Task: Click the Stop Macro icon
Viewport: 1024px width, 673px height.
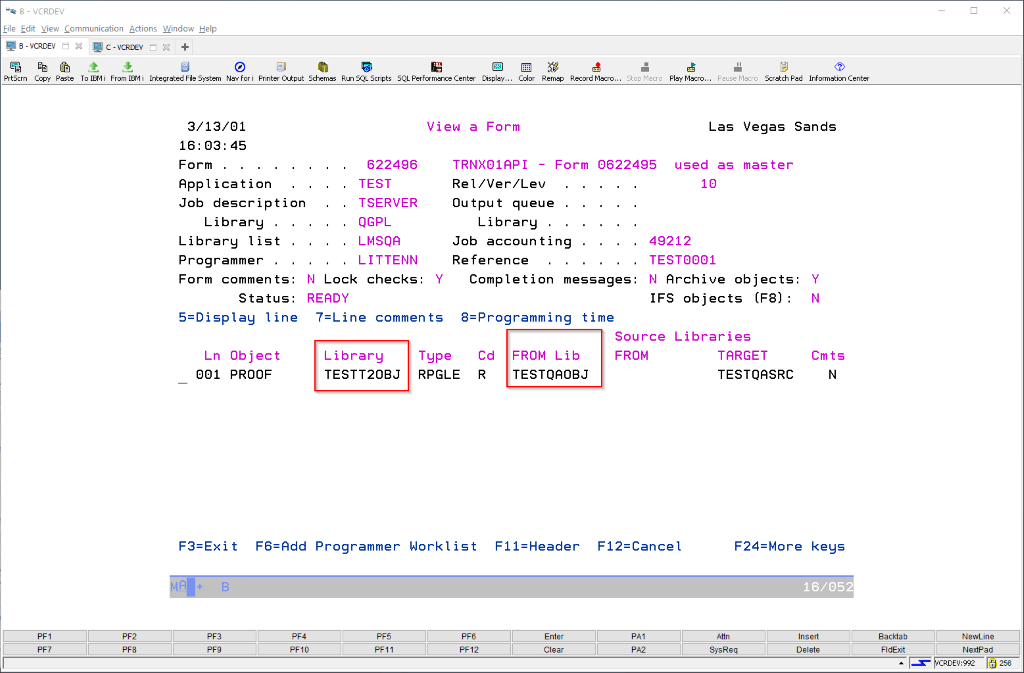Action: (x=645, y=71)
